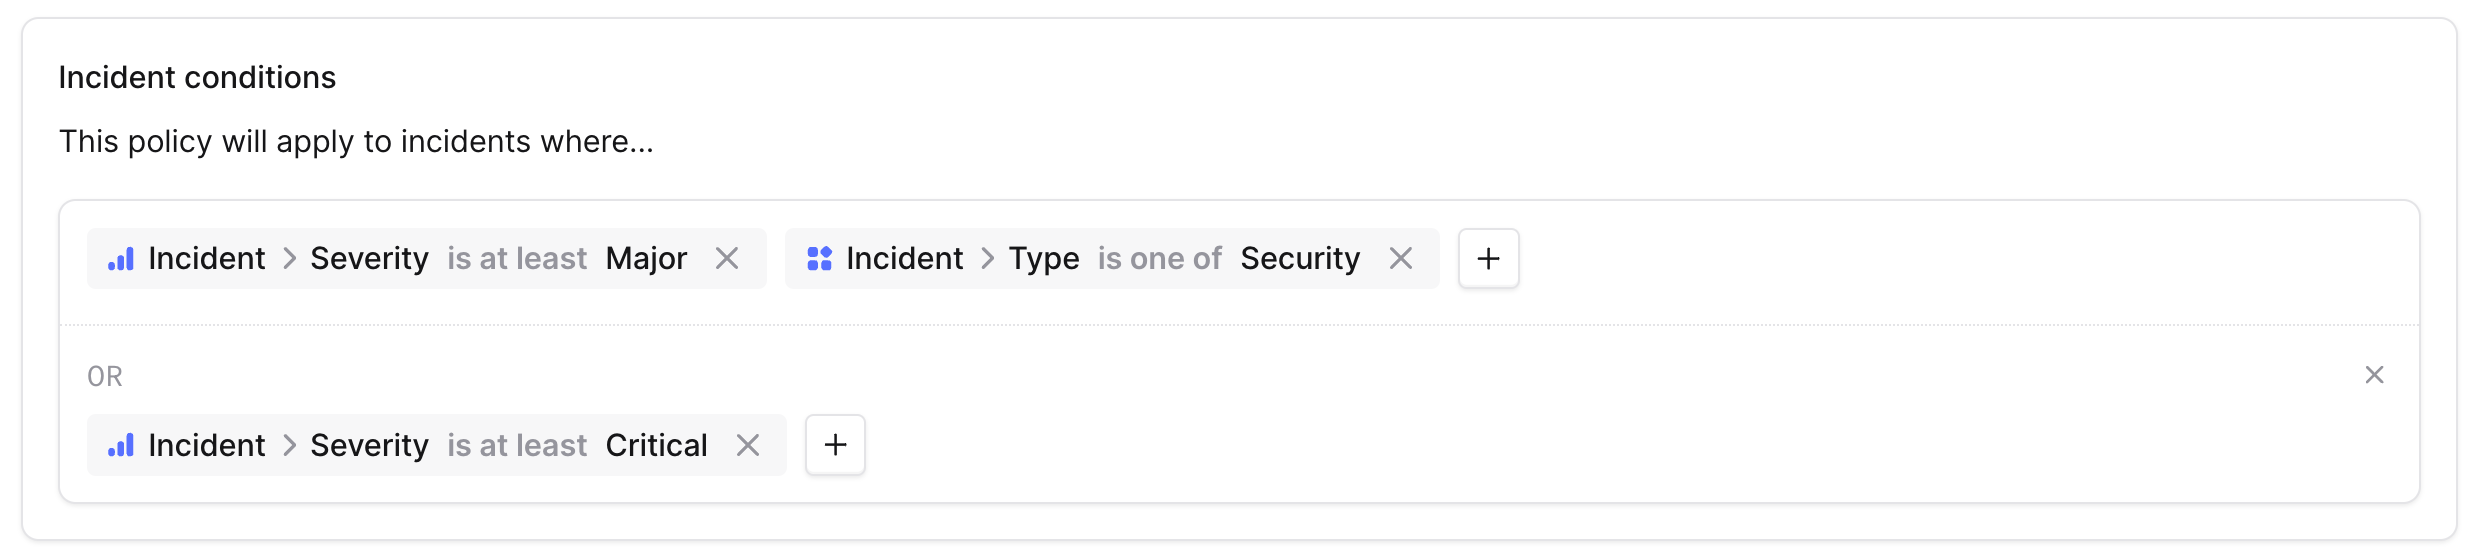
Task: Change the Major severity value
Action: 647,259
